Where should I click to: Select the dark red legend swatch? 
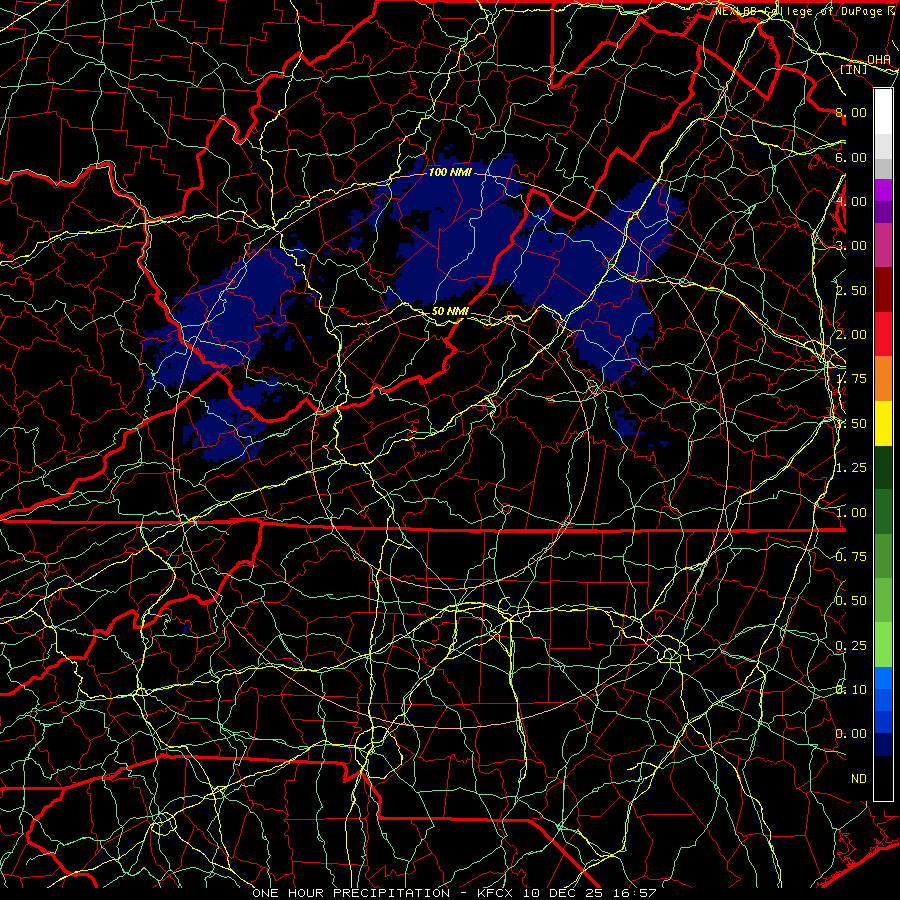[883, 290]
